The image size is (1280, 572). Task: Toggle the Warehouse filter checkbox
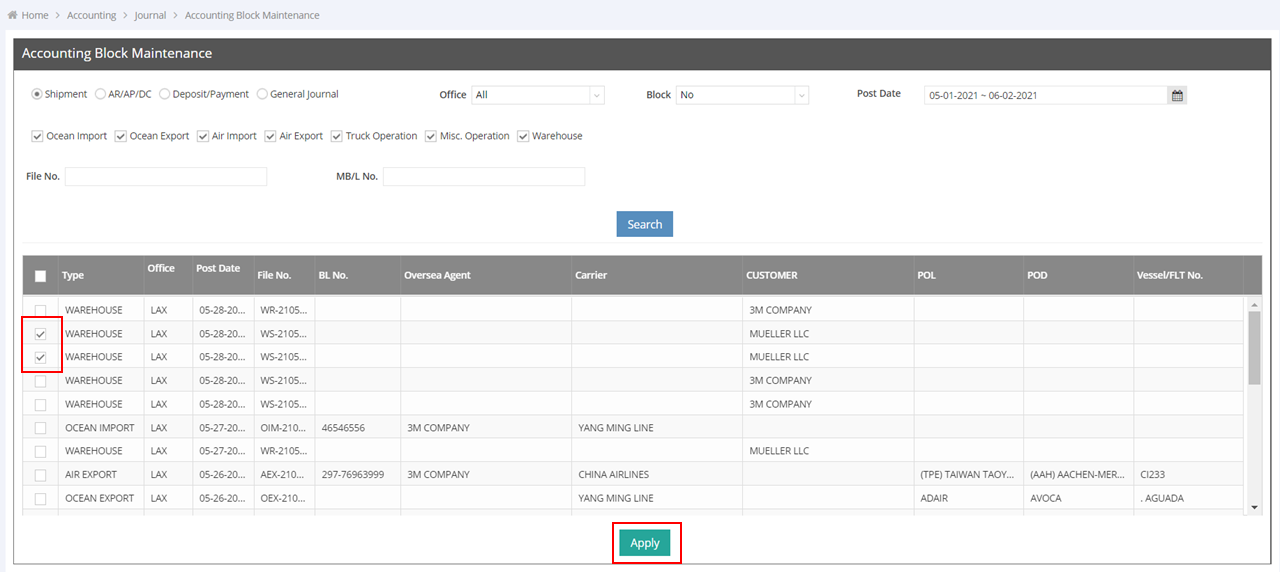[x=523, y=136]
